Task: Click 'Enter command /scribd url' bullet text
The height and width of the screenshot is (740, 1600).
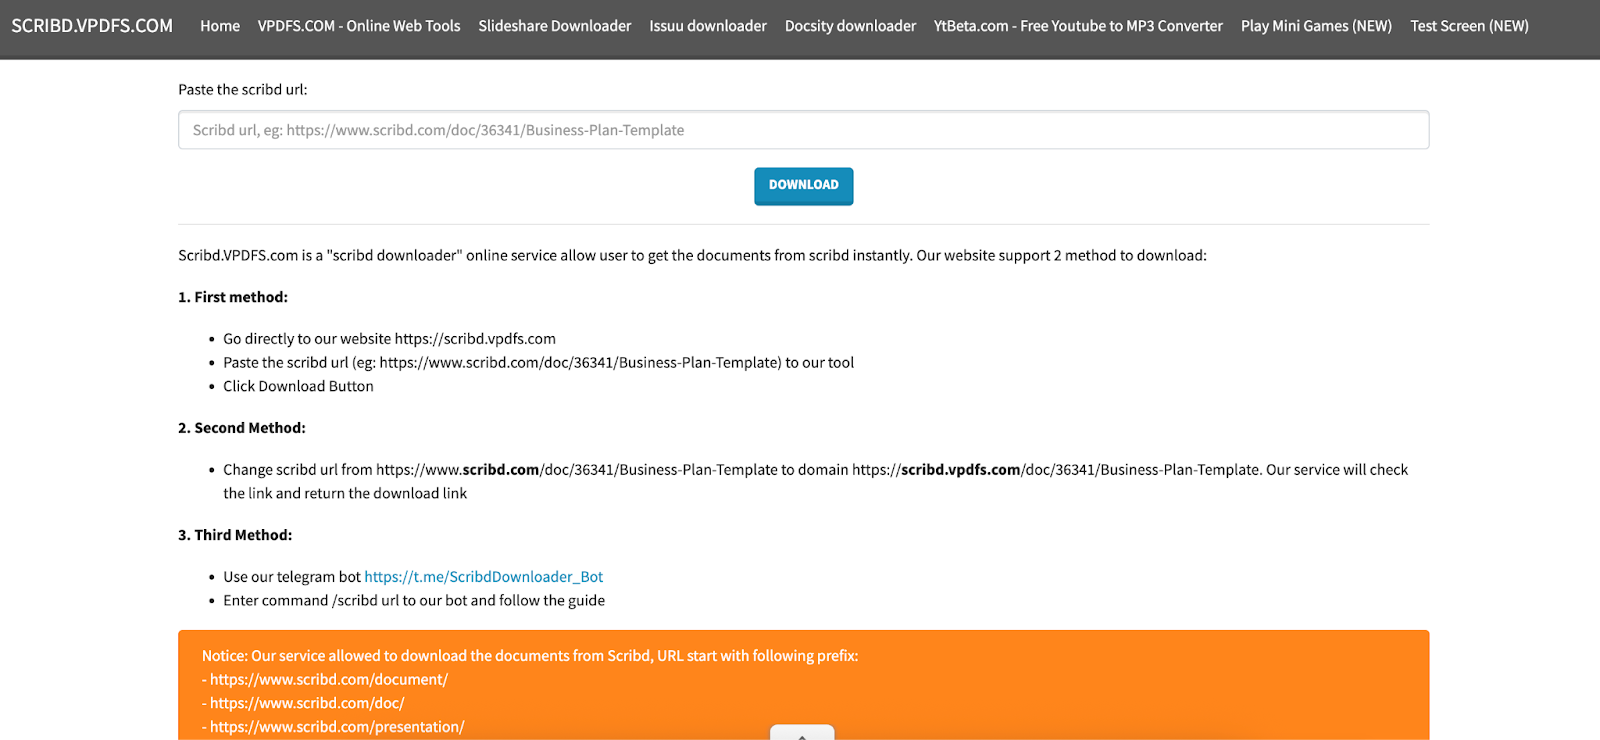Action: (x=414, y=601)
